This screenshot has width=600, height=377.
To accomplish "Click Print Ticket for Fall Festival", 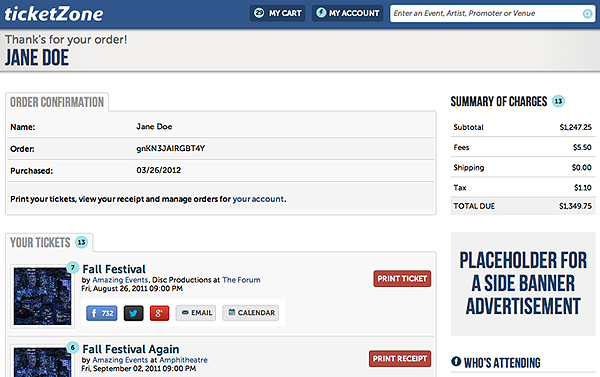I will coord(402,279).
